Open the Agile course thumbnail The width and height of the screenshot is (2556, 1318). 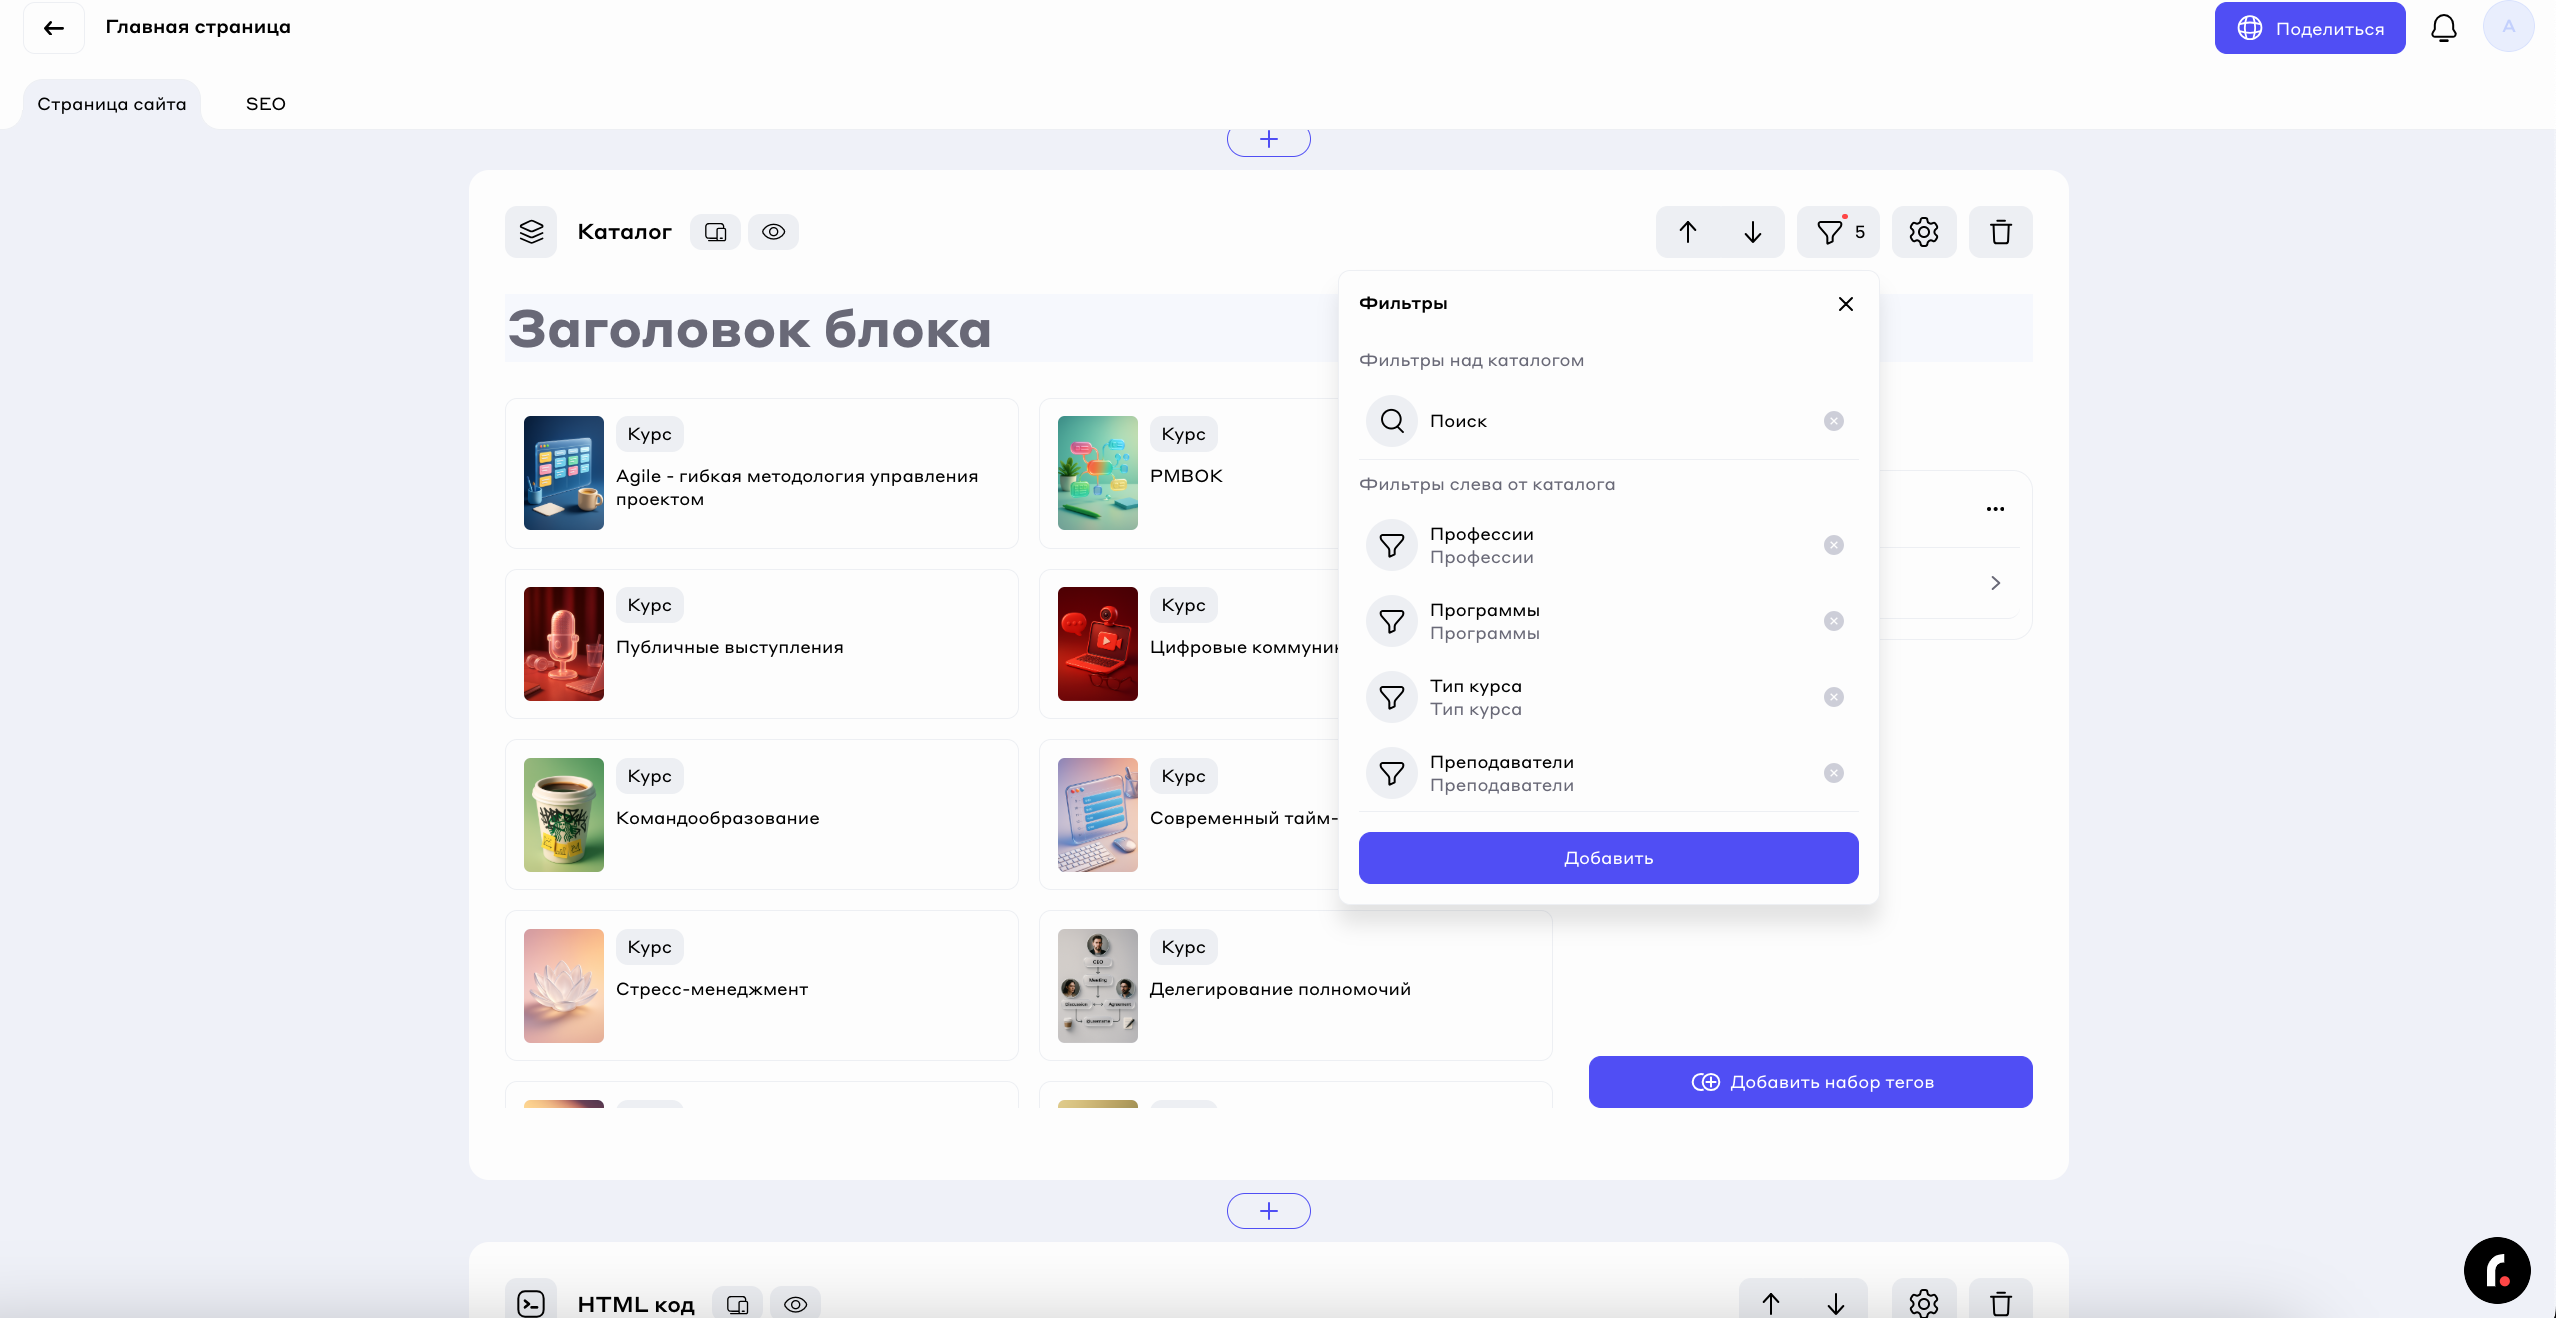click(x=564, y=473)
